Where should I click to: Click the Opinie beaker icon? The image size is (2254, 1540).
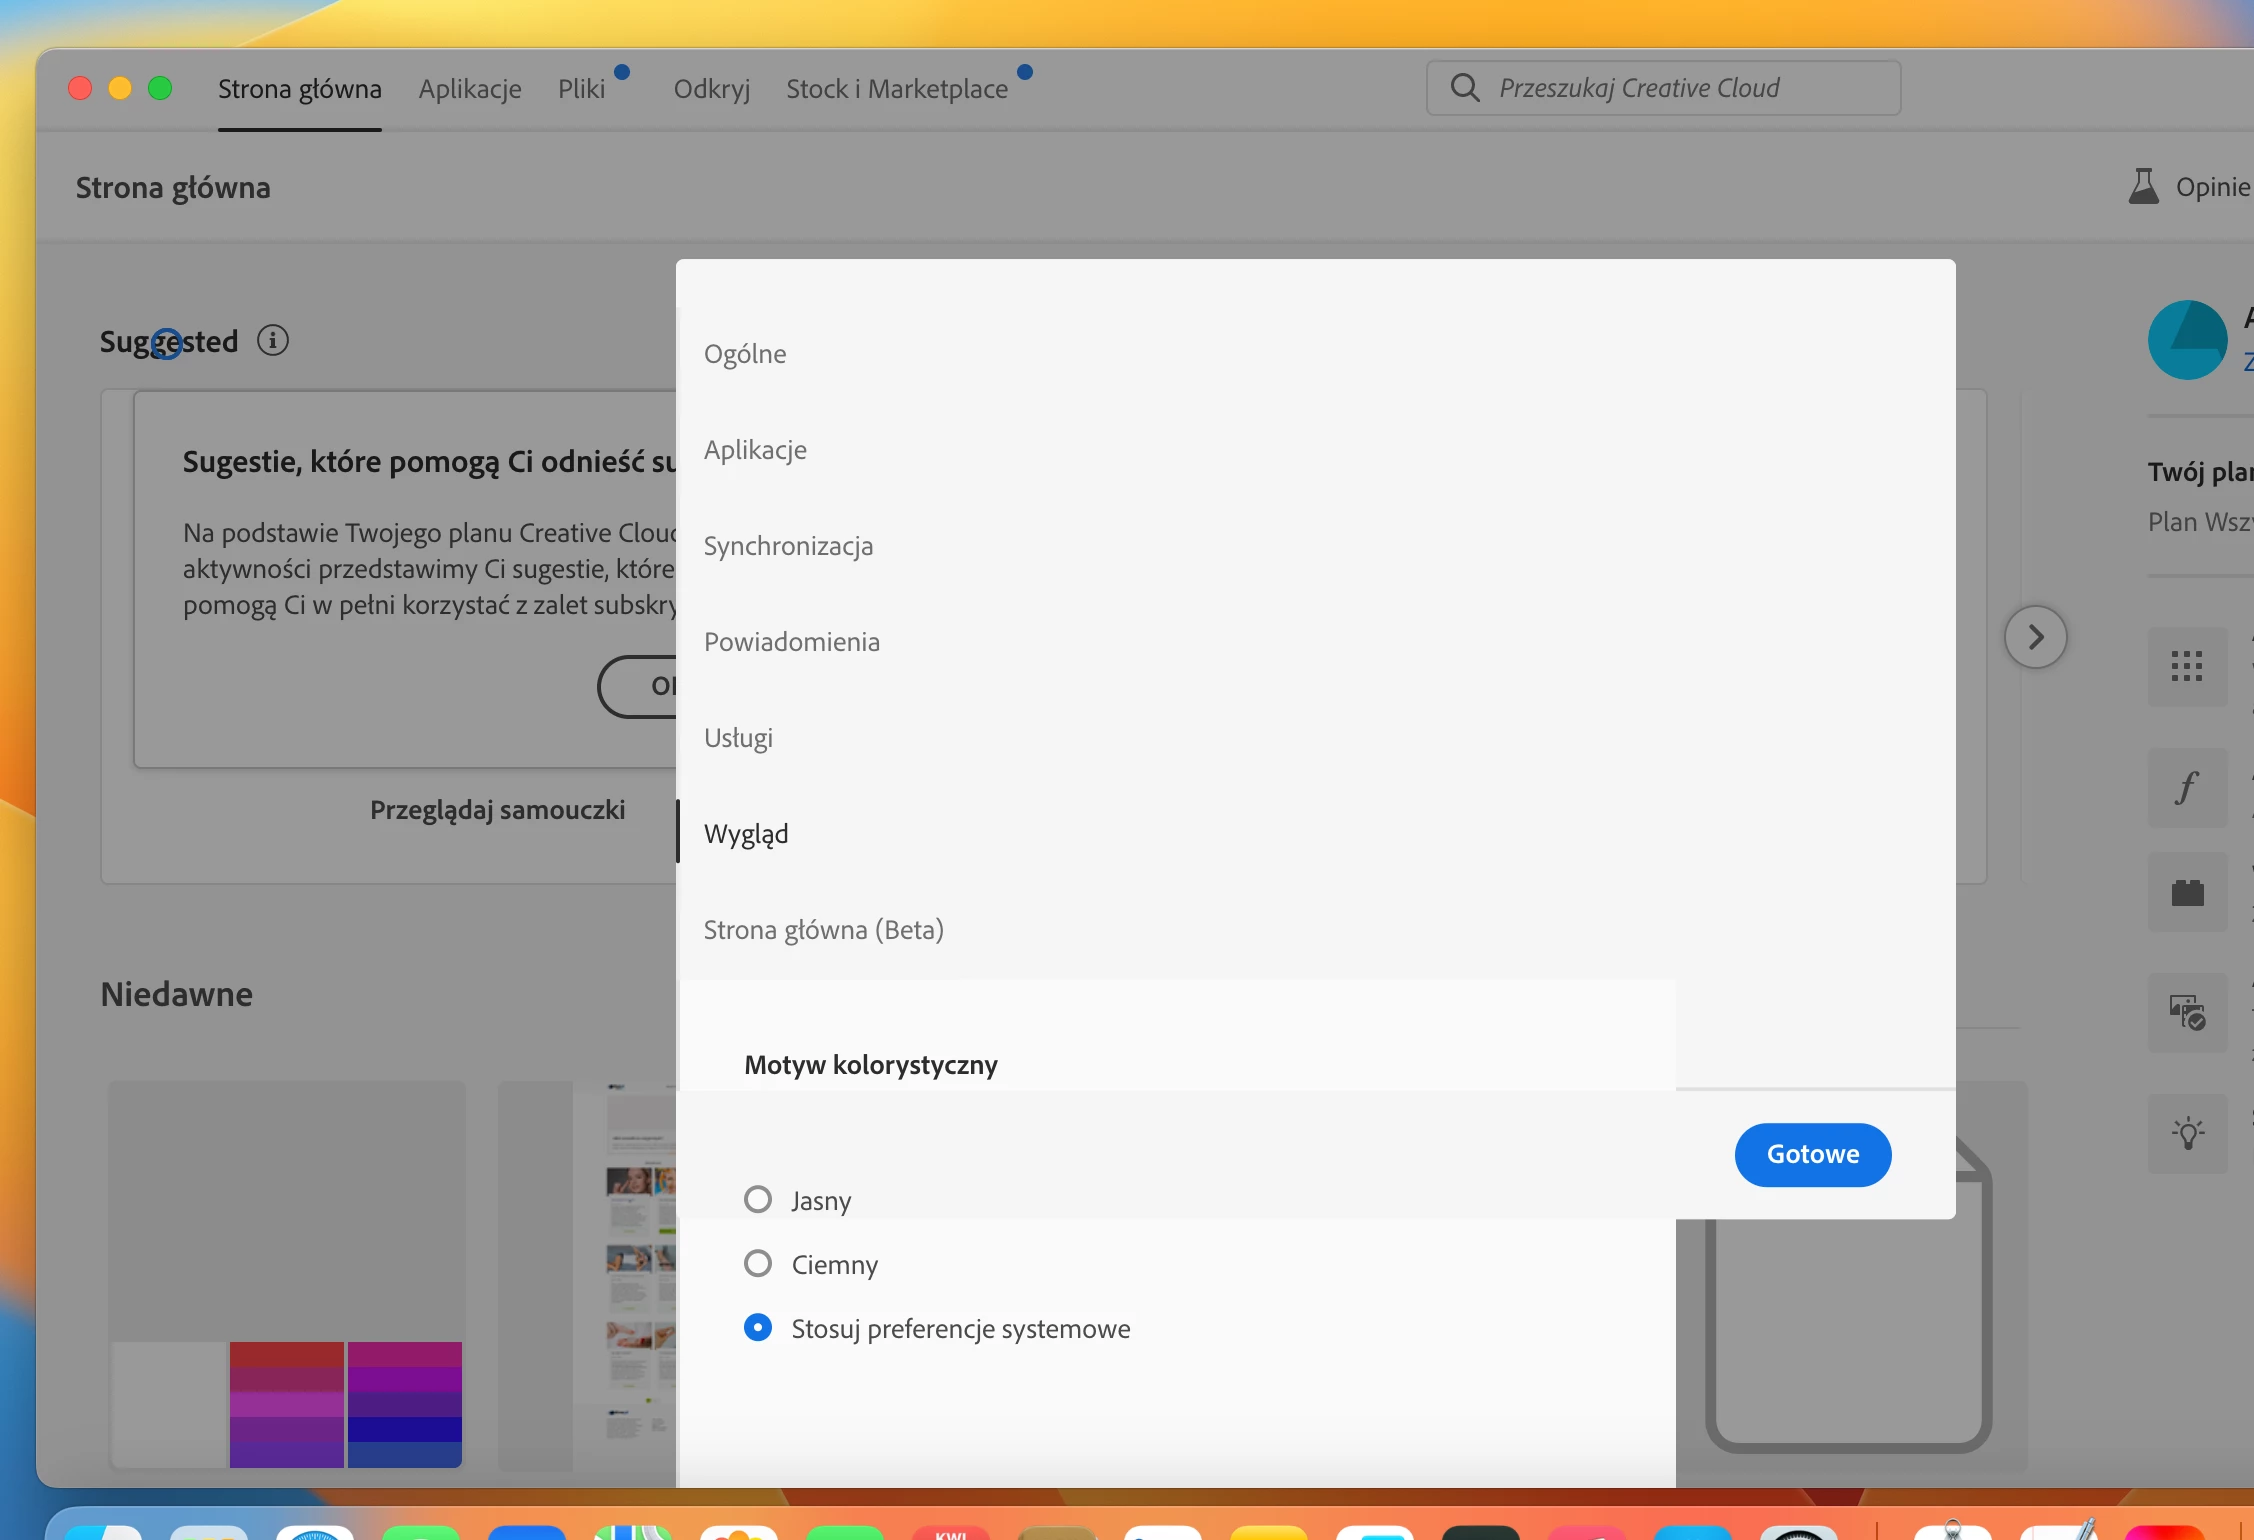pos(2143,187)
